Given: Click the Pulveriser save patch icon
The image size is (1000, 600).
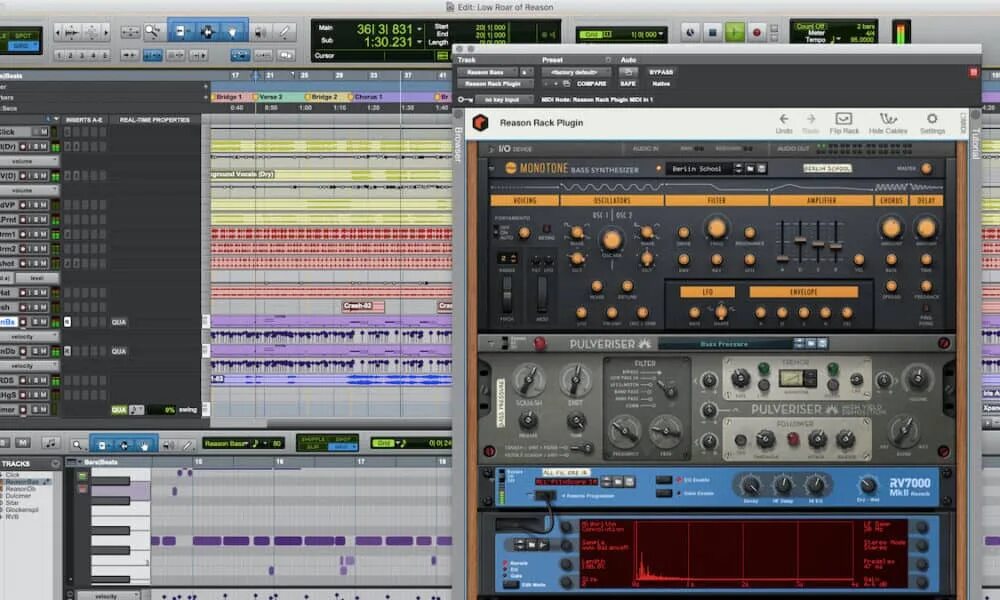Looking at the screenshot, I should [822, 343].
